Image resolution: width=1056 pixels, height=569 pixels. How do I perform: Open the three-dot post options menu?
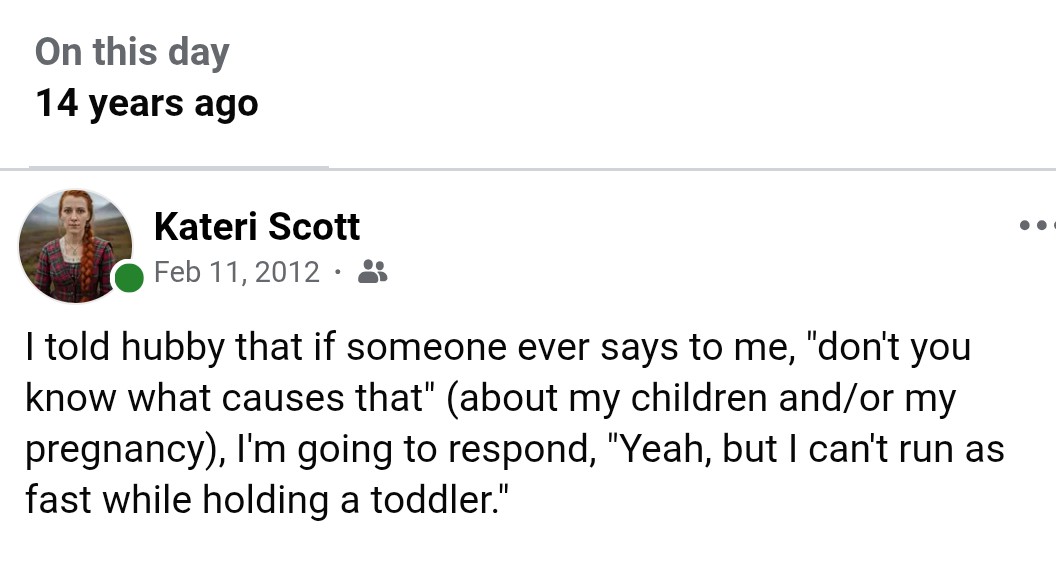(1036, 226)
